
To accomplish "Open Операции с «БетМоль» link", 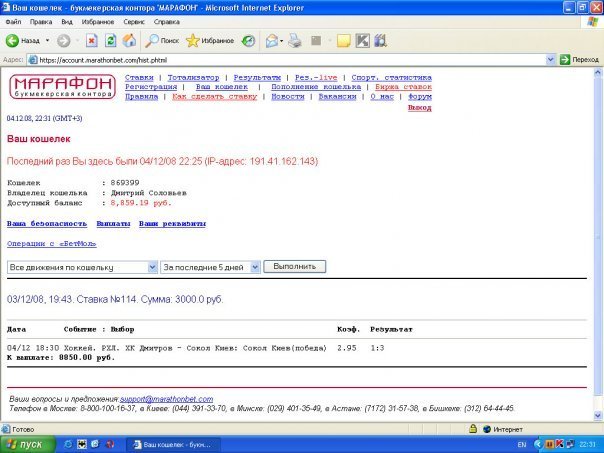I will click(52, 244).
